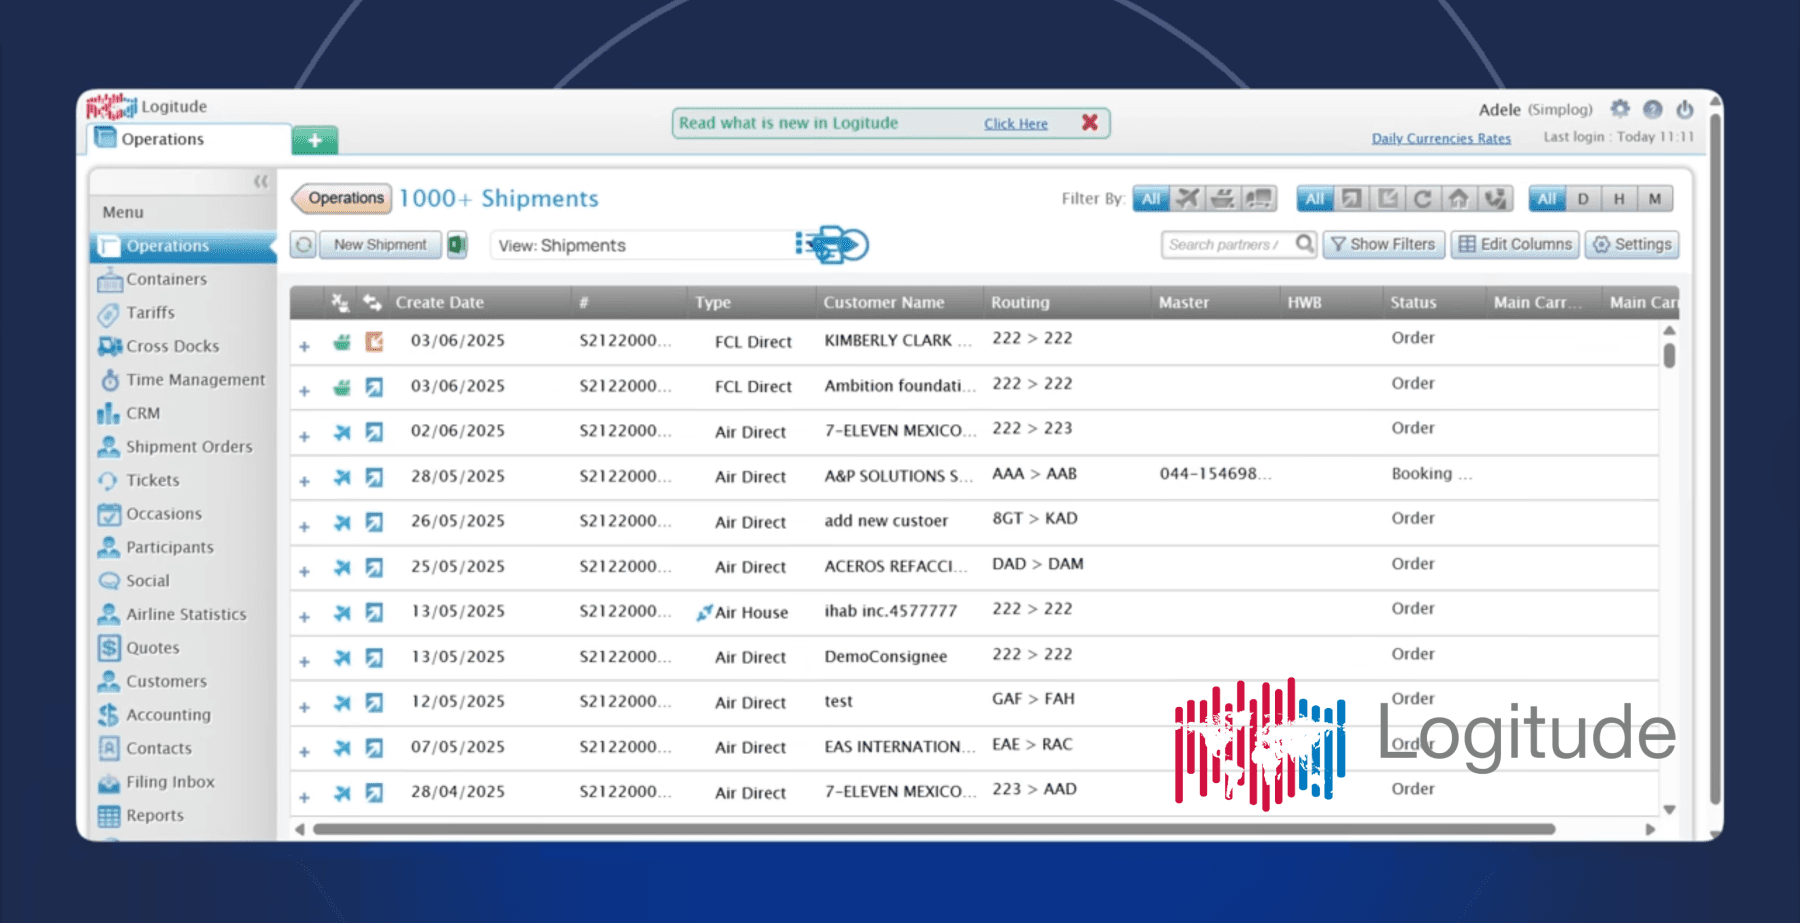Filter shipments by truck/land mode

click(x=1259, y=198)
